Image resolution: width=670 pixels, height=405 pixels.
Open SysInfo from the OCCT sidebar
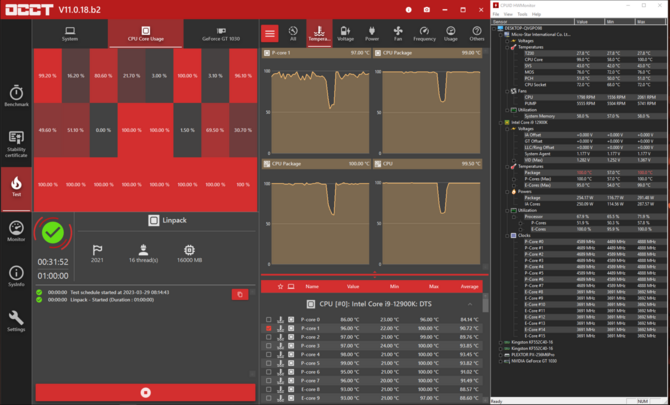coord(16,276)
